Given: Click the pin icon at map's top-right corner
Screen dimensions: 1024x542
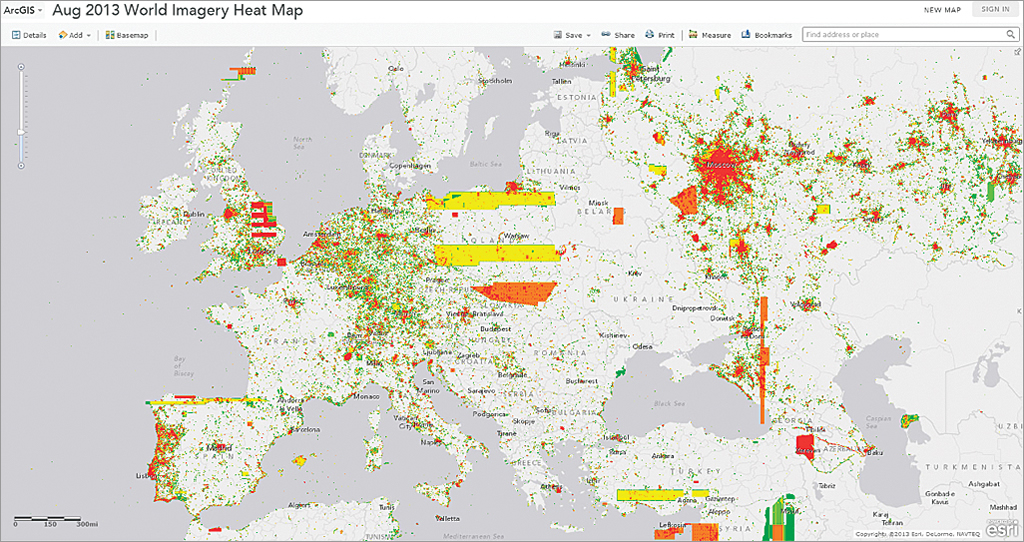Looking at the screenshot, I should [x=1018, y=51].
